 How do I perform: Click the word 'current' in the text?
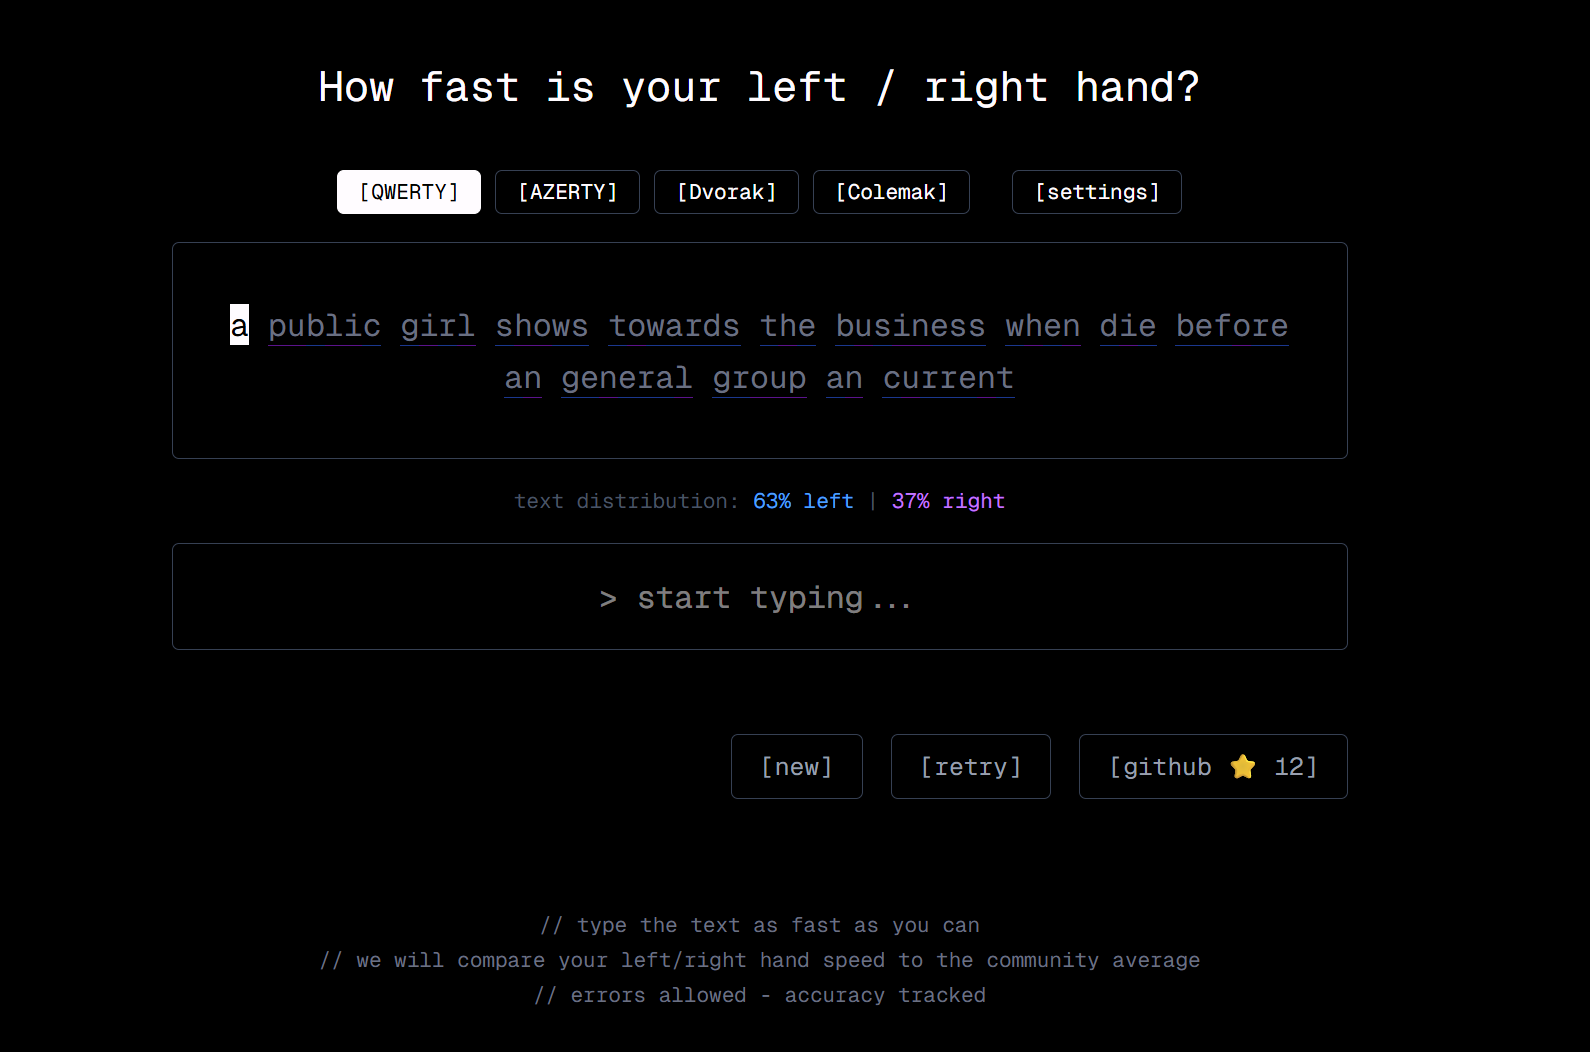coord(948,378)
